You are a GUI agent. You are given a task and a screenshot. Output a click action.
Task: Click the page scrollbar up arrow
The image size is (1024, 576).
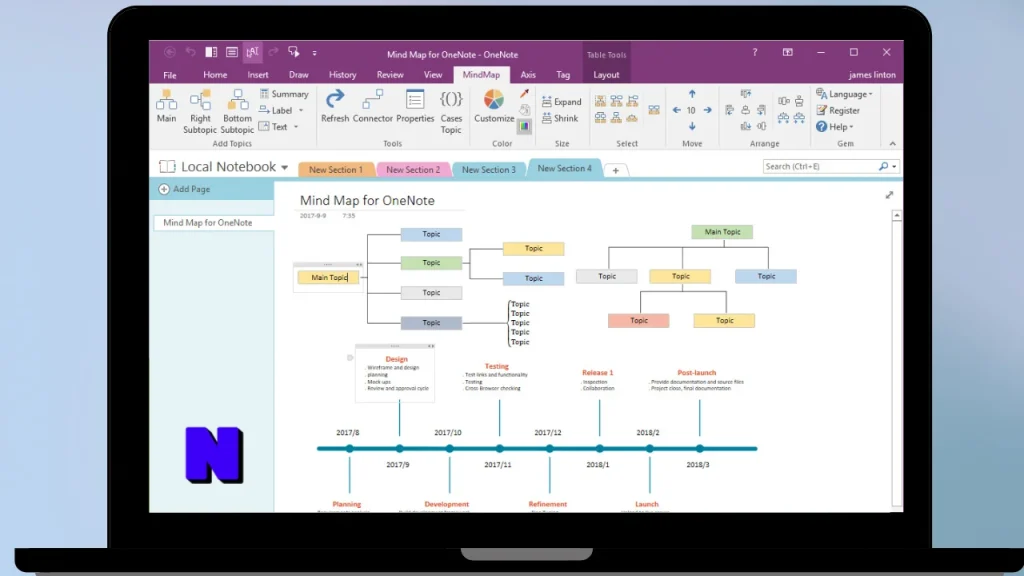[897, 216]
